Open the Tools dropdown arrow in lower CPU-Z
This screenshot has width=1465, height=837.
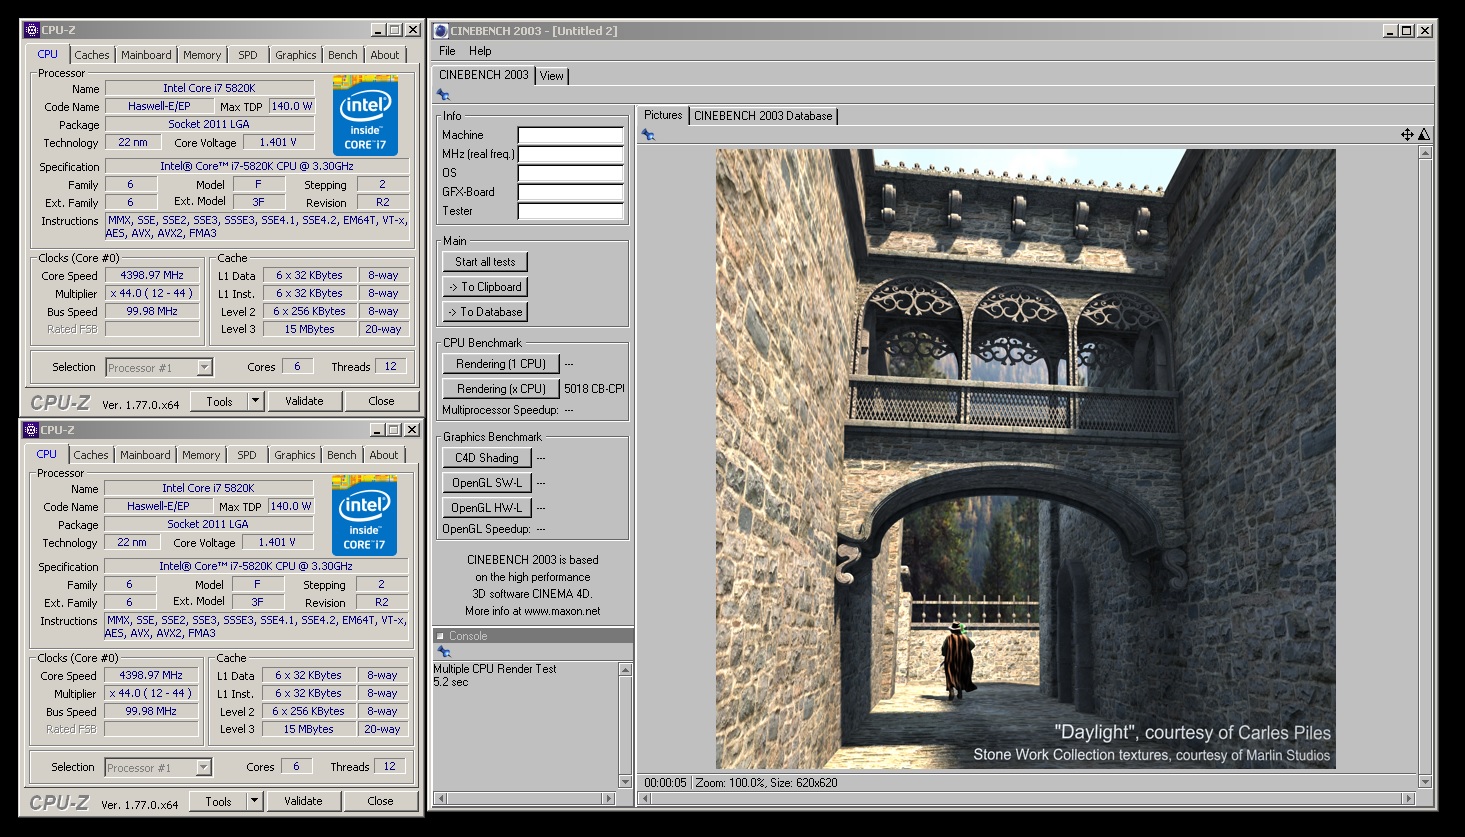coord(254,801)
